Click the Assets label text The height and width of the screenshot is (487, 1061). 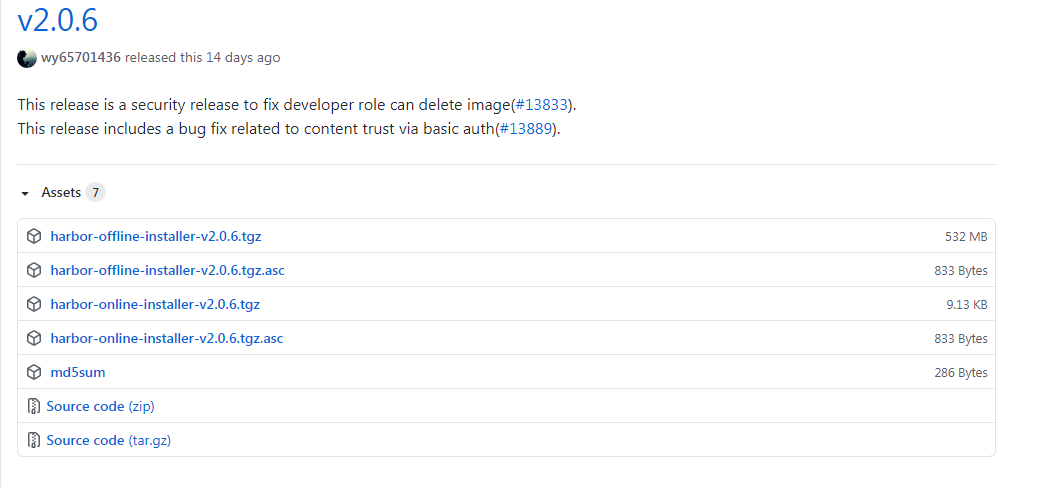61,193
